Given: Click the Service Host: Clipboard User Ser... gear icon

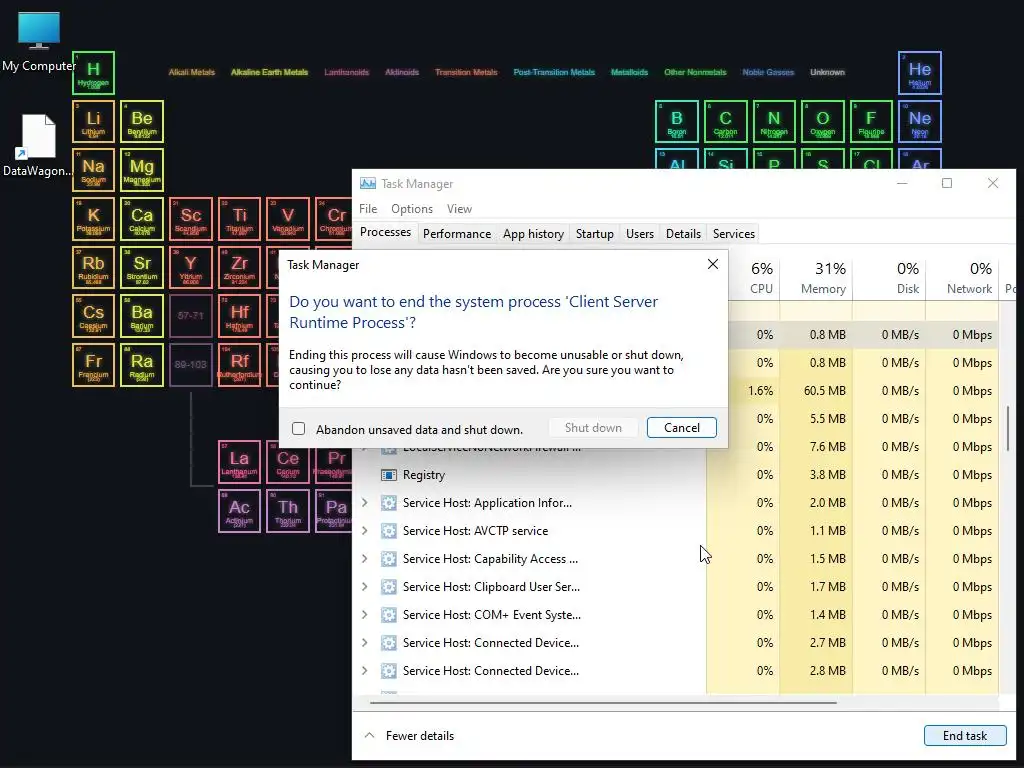Looking at the screenshot, I should pyautogui.click(x=389, y=587).
